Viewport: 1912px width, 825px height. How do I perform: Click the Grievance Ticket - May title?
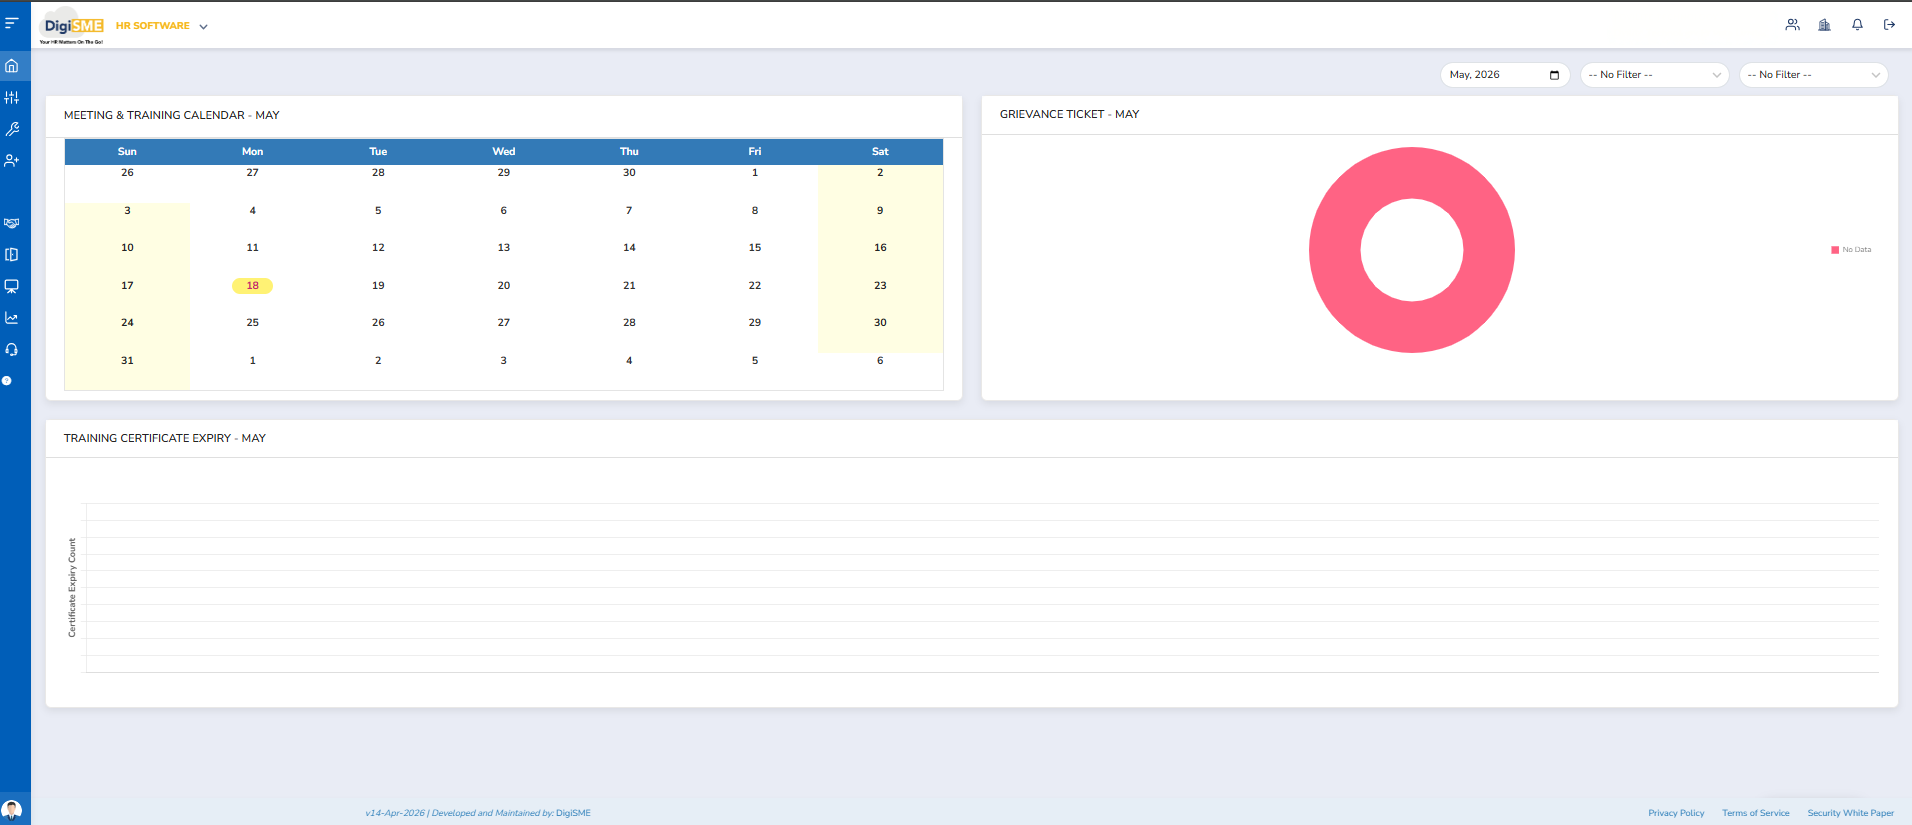point(1069,115)
